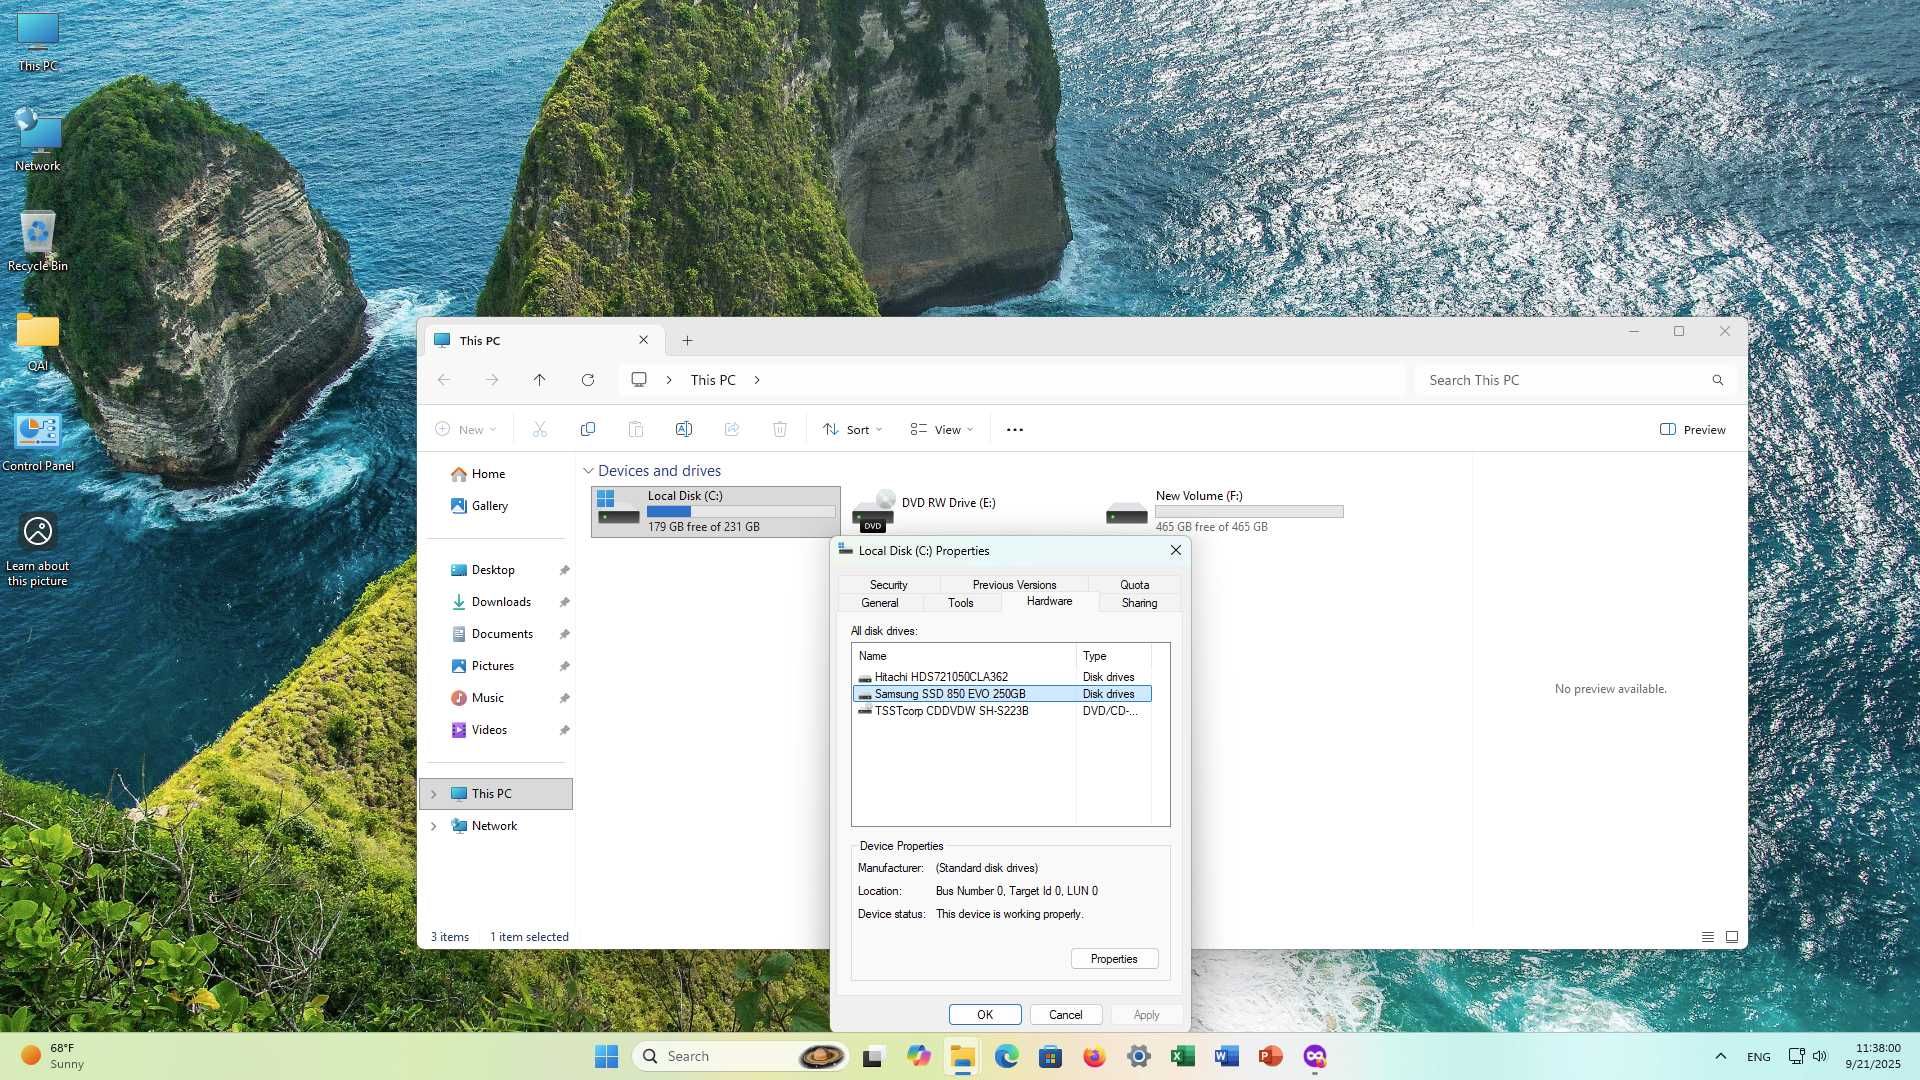The image size is (1920, 1080).
Task: Select TSSTcorp CDDVDW SH-S223B row
Action: tap(1001, 711)
